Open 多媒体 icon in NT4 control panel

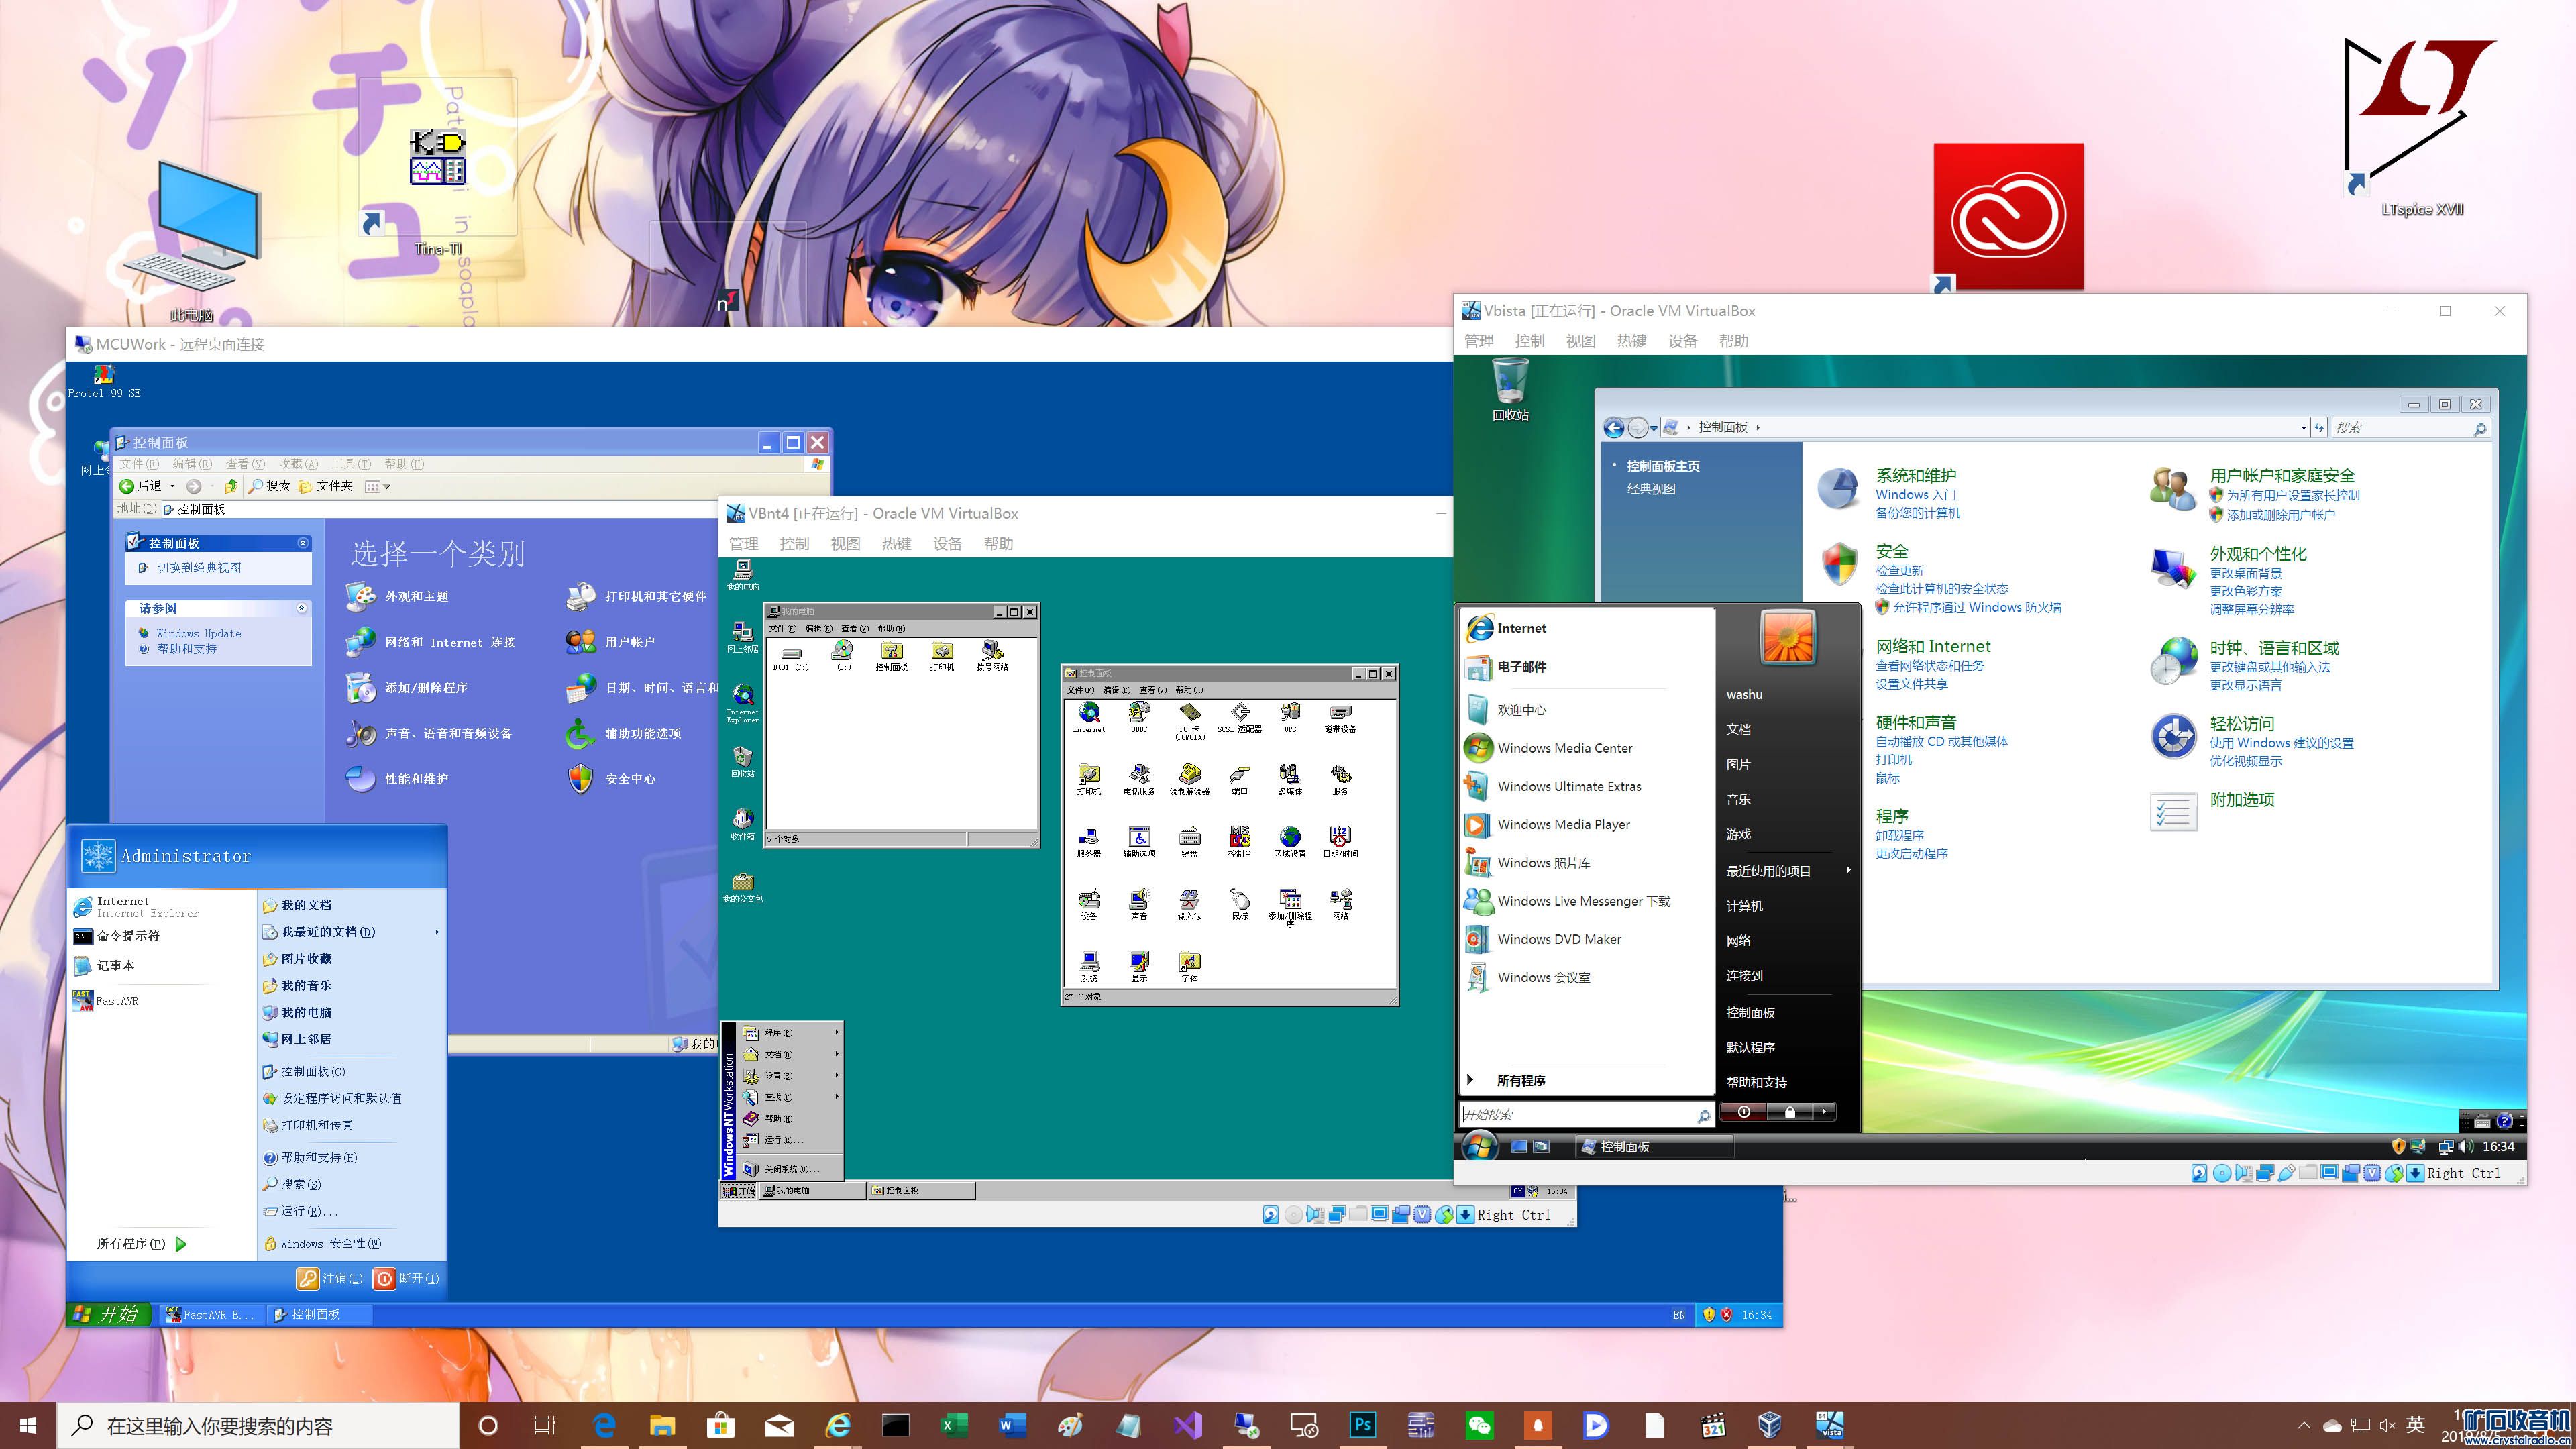click(x=1290, y=779)
